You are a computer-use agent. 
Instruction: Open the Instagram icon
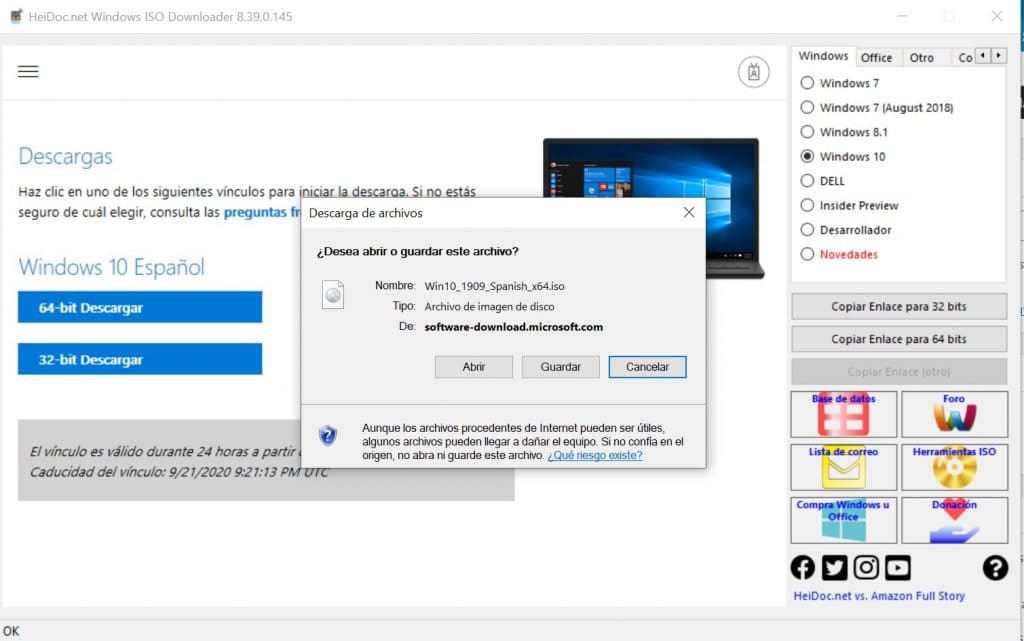click(x=866, y=568)
